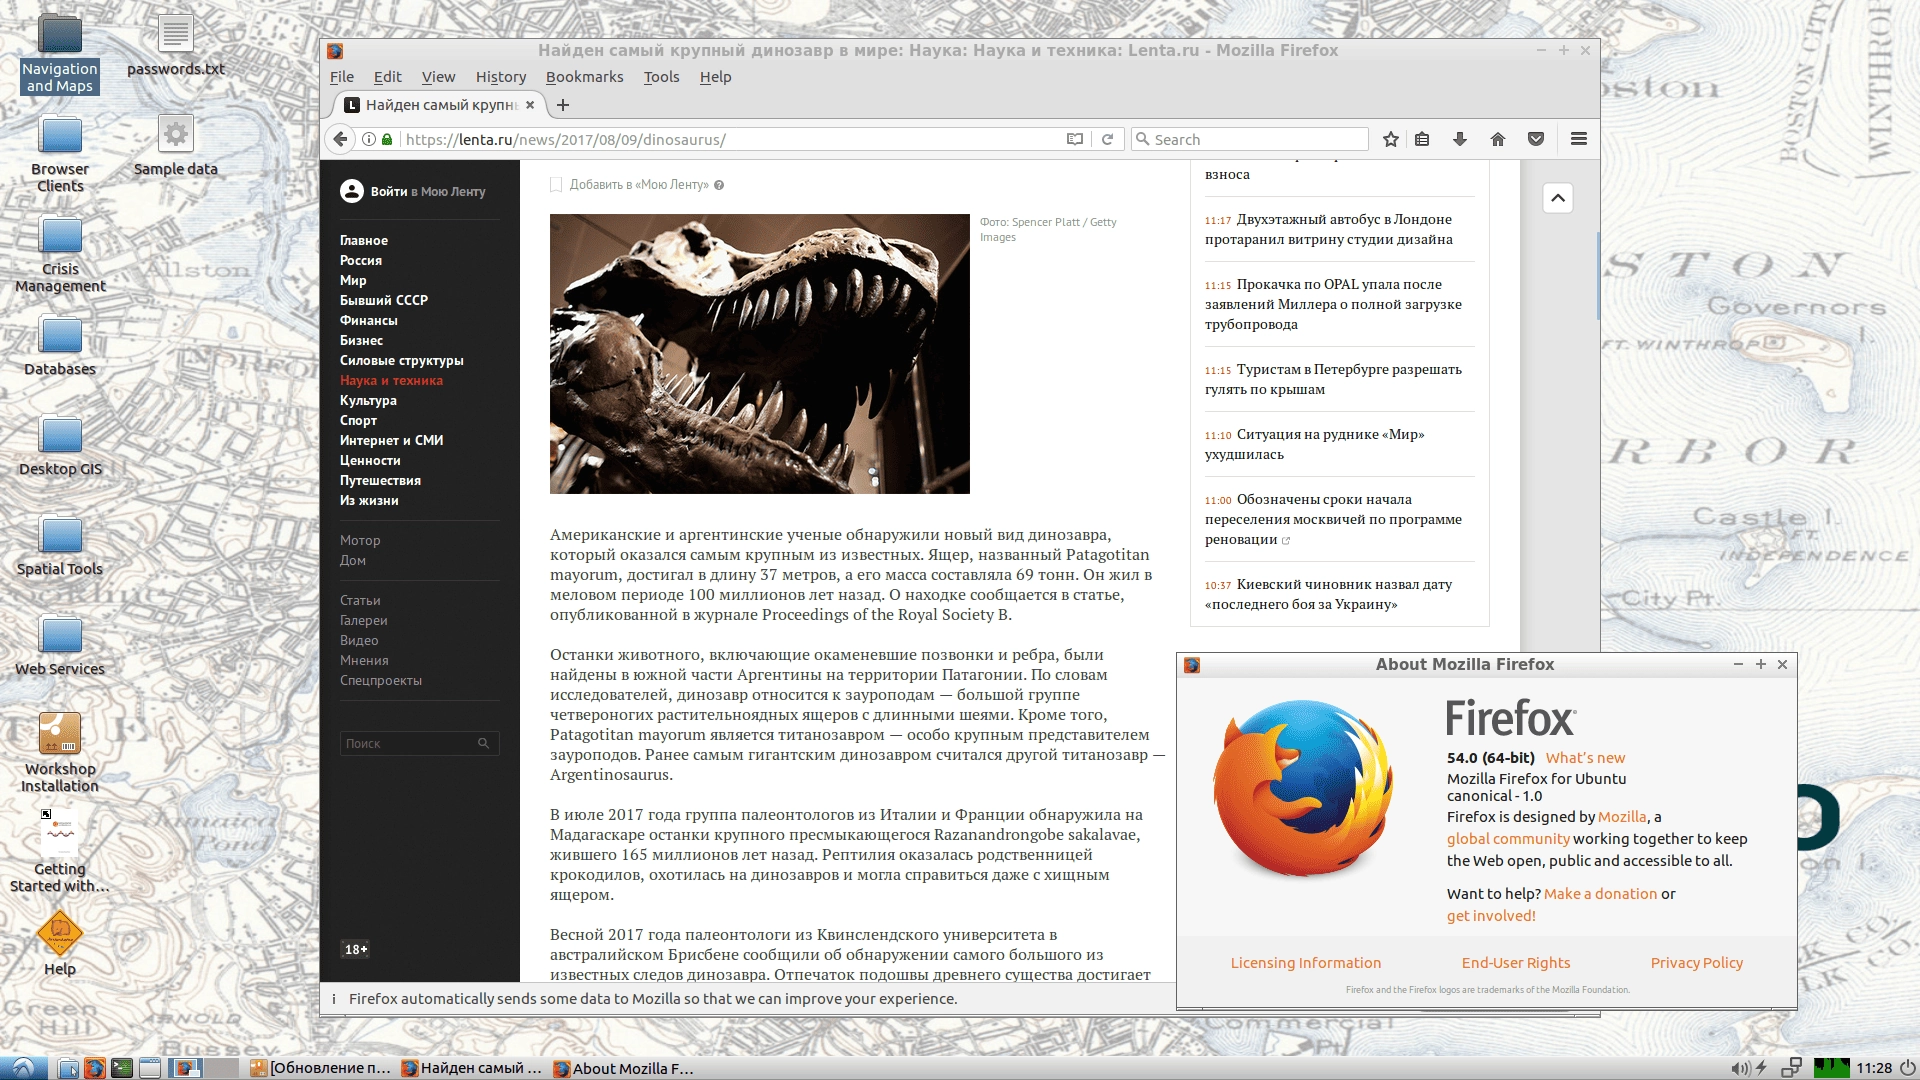
Task: Close the 'Найден самый крупн' tab
Action: coord(530,105)
